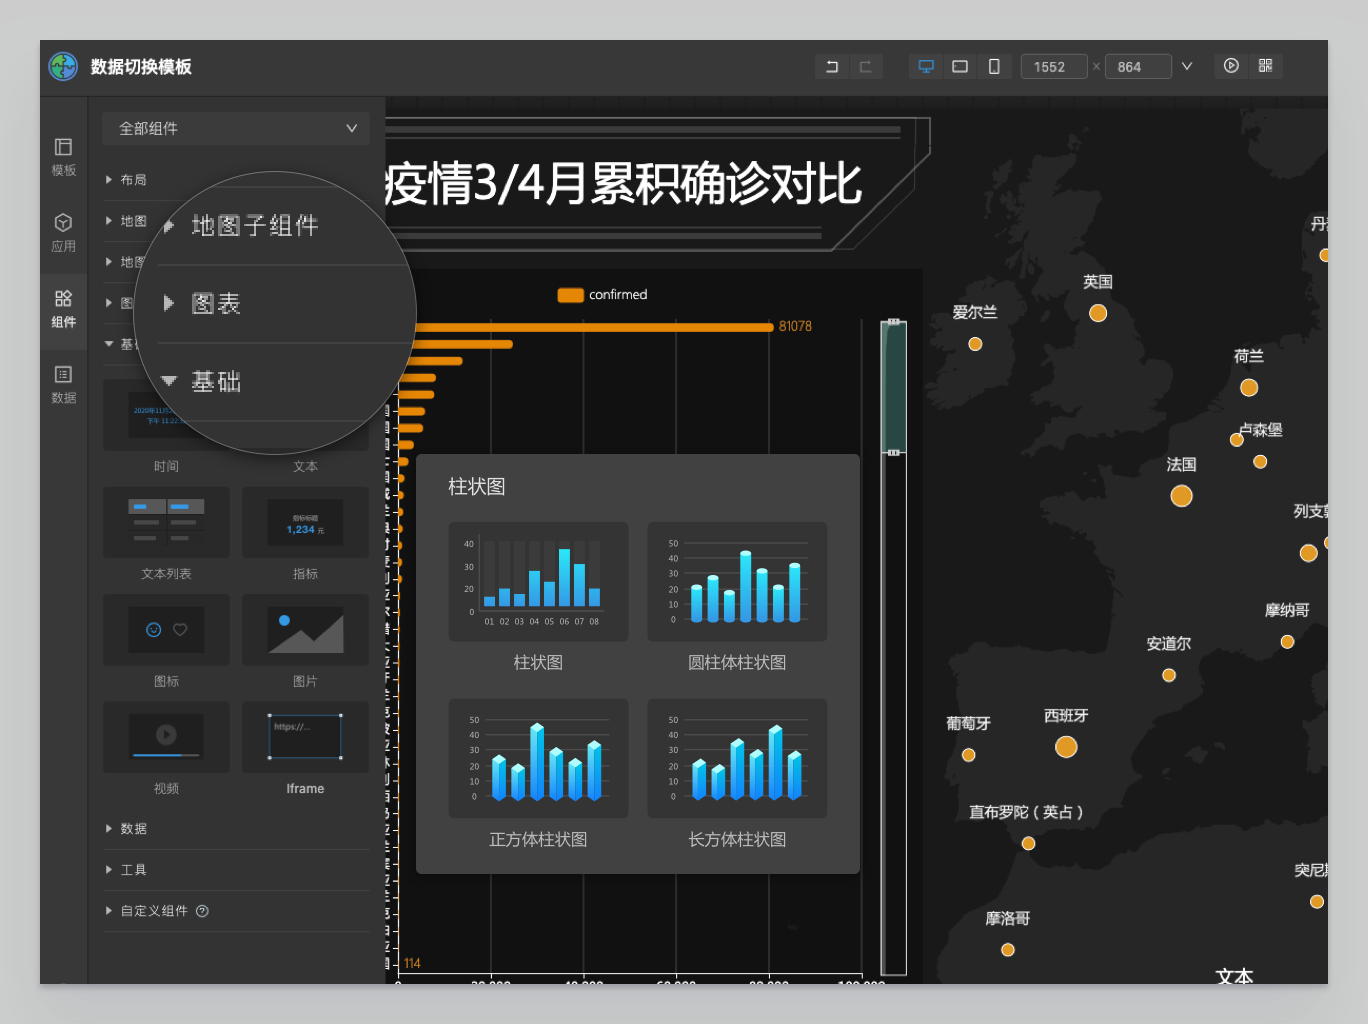Switch to the 模板 sidebar tab
The image size is (1368, 1024).
point(63,157)
